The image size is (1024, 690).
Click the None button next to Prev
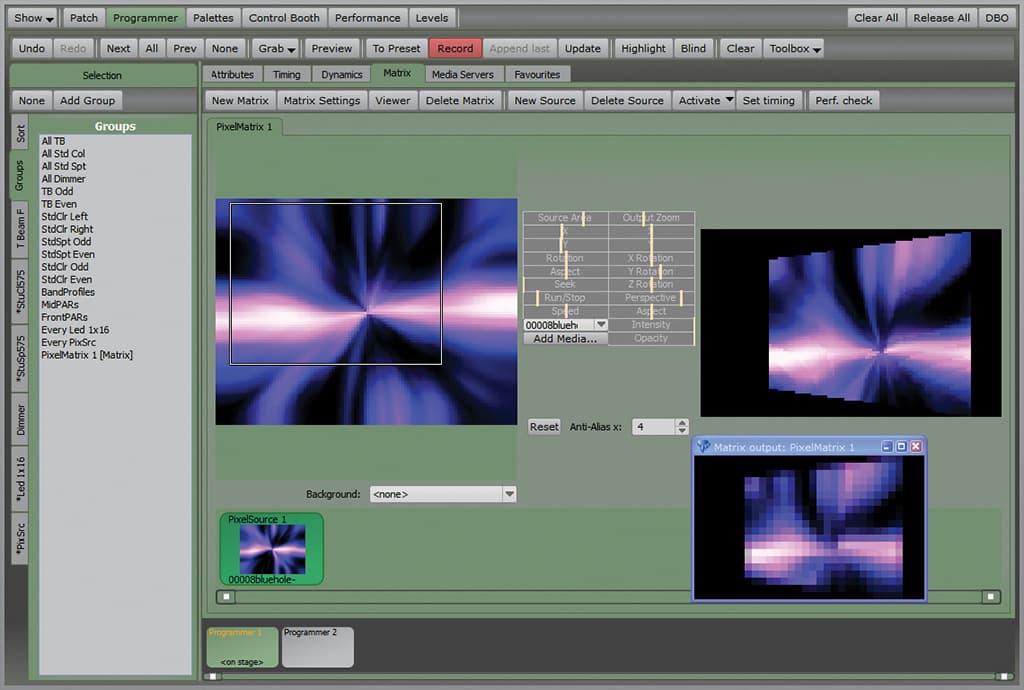click(x=225, y=48)
